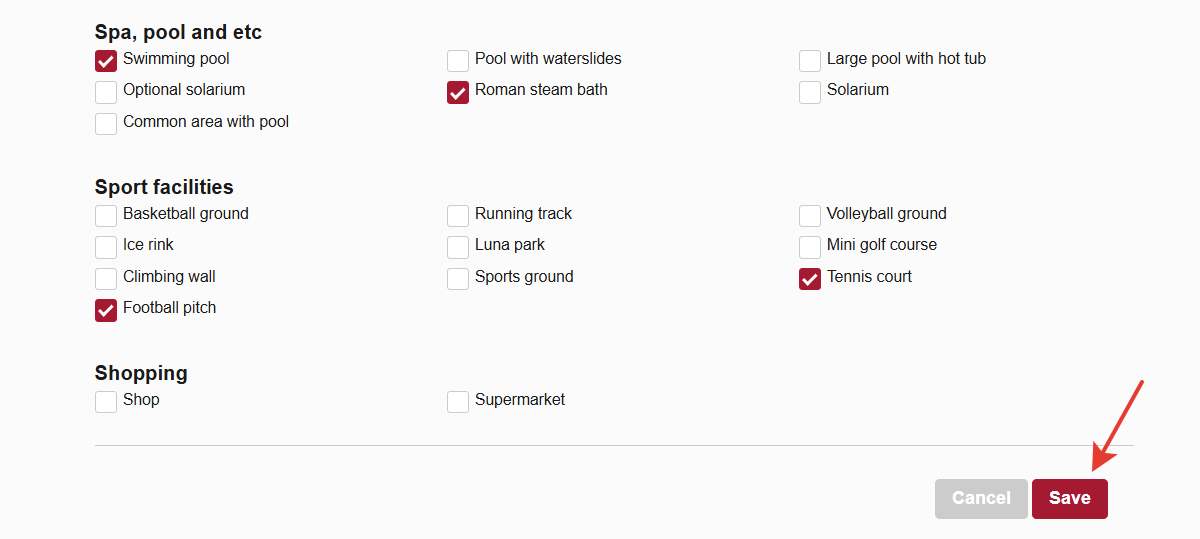Check the Basketball ground option
1200x539 pixels.
coord(106,216)
